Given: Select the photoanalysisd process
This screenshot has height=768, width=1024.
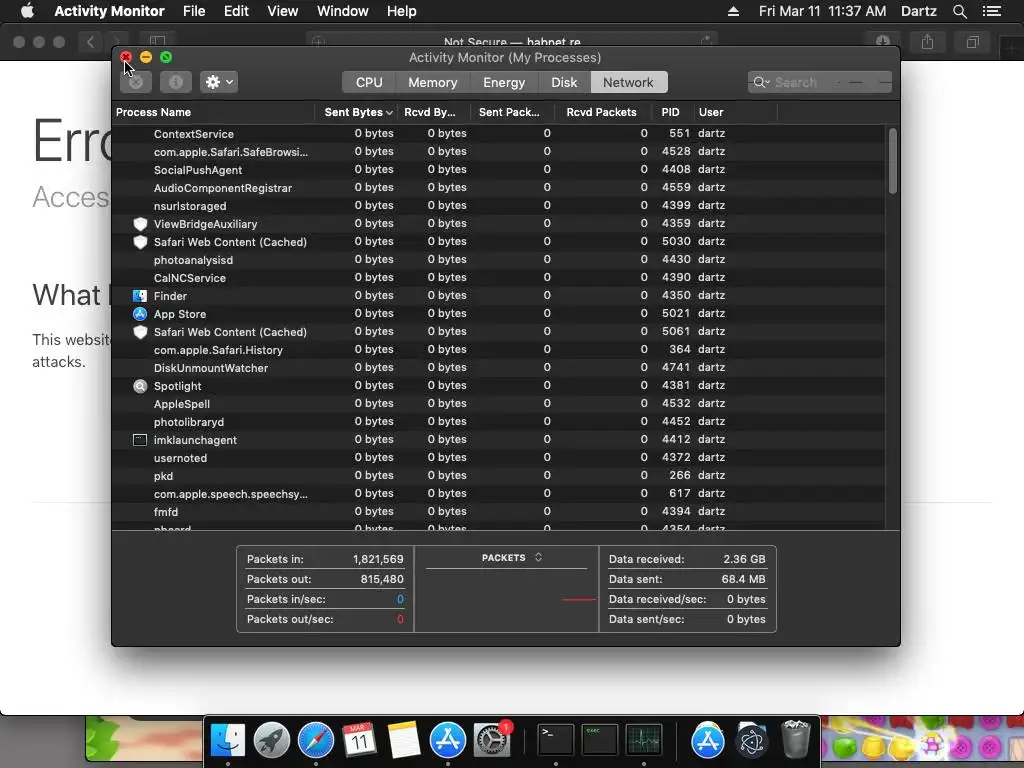Looking at the screenshot, I should coord(499,260).
